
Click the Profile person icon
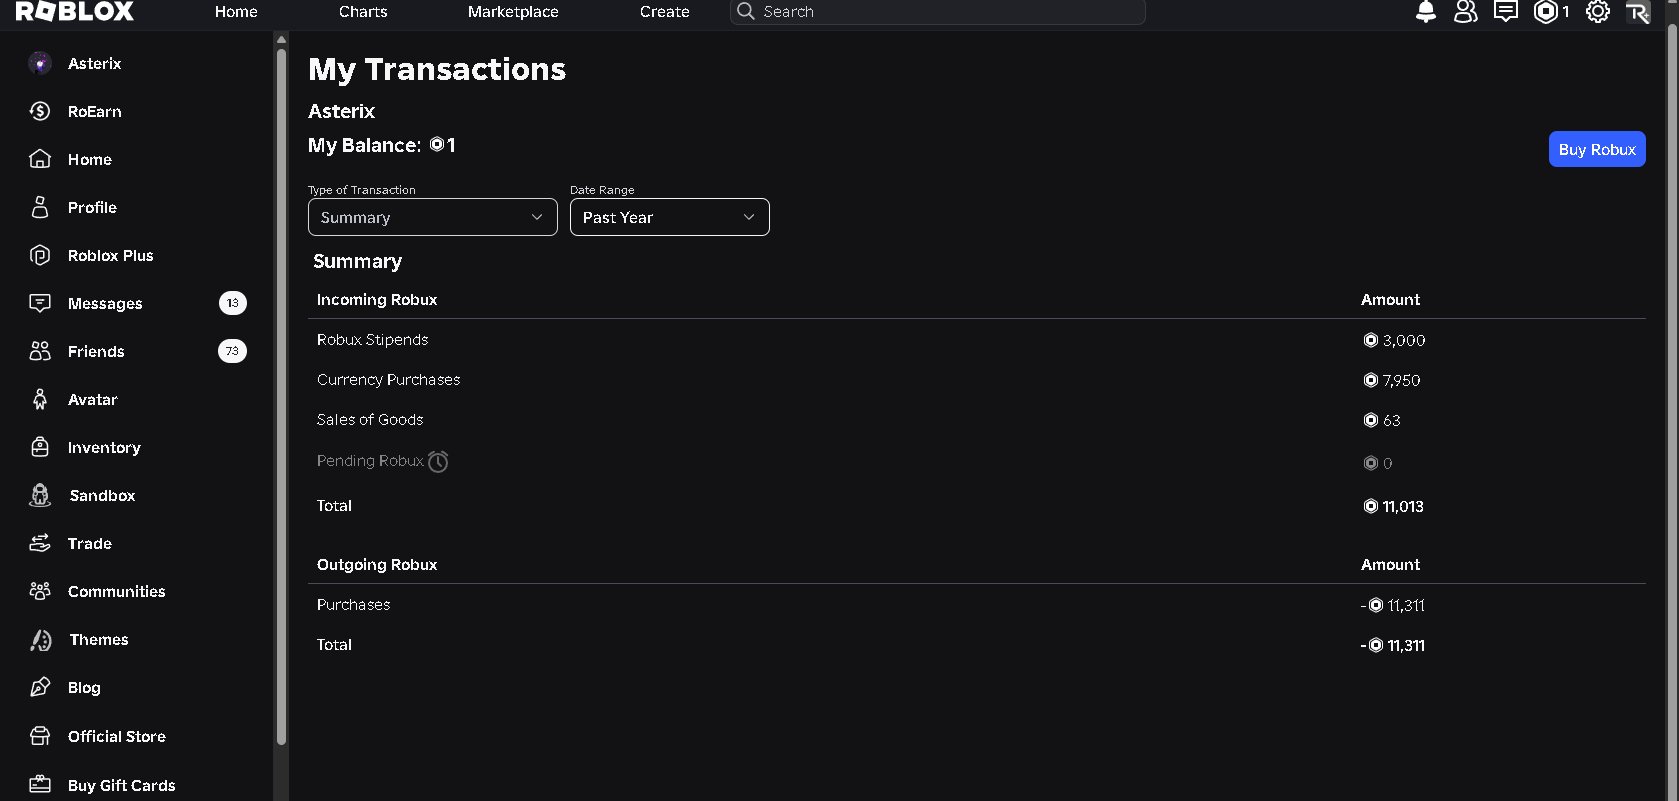40,207
